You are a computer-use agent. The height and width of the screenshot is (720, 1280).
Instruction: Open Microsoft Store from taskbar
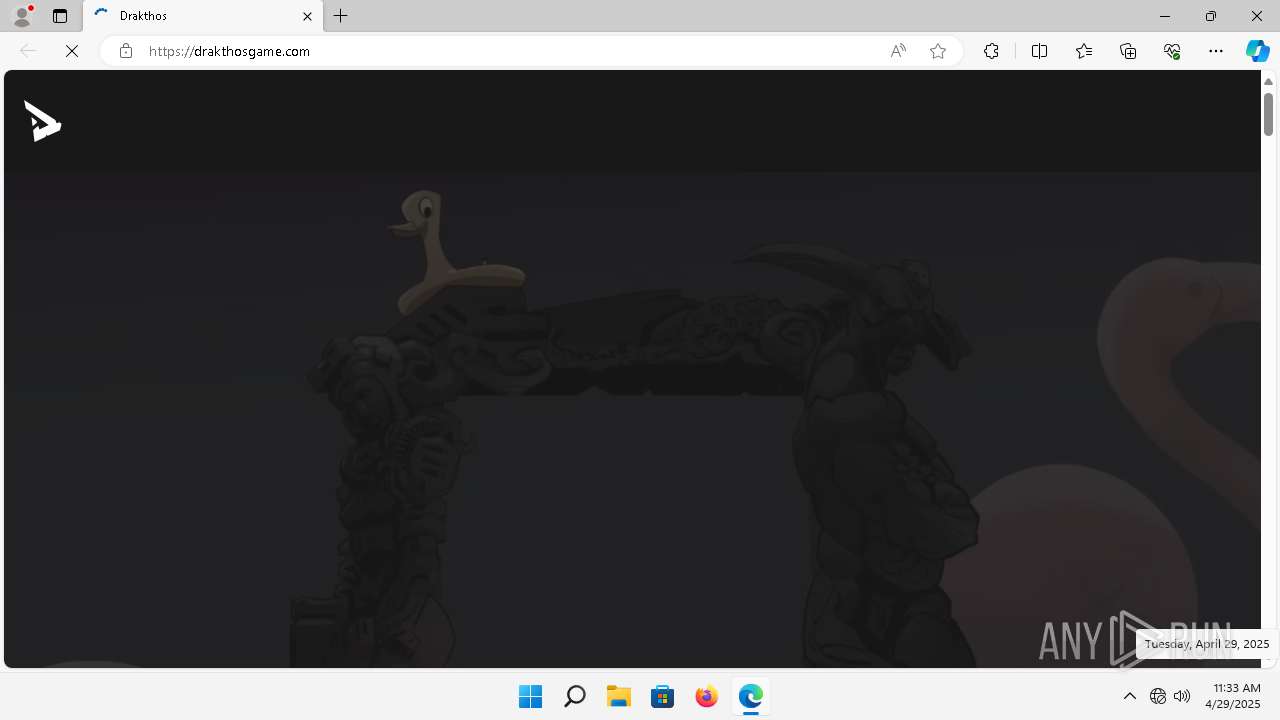(x=662, y=696)
